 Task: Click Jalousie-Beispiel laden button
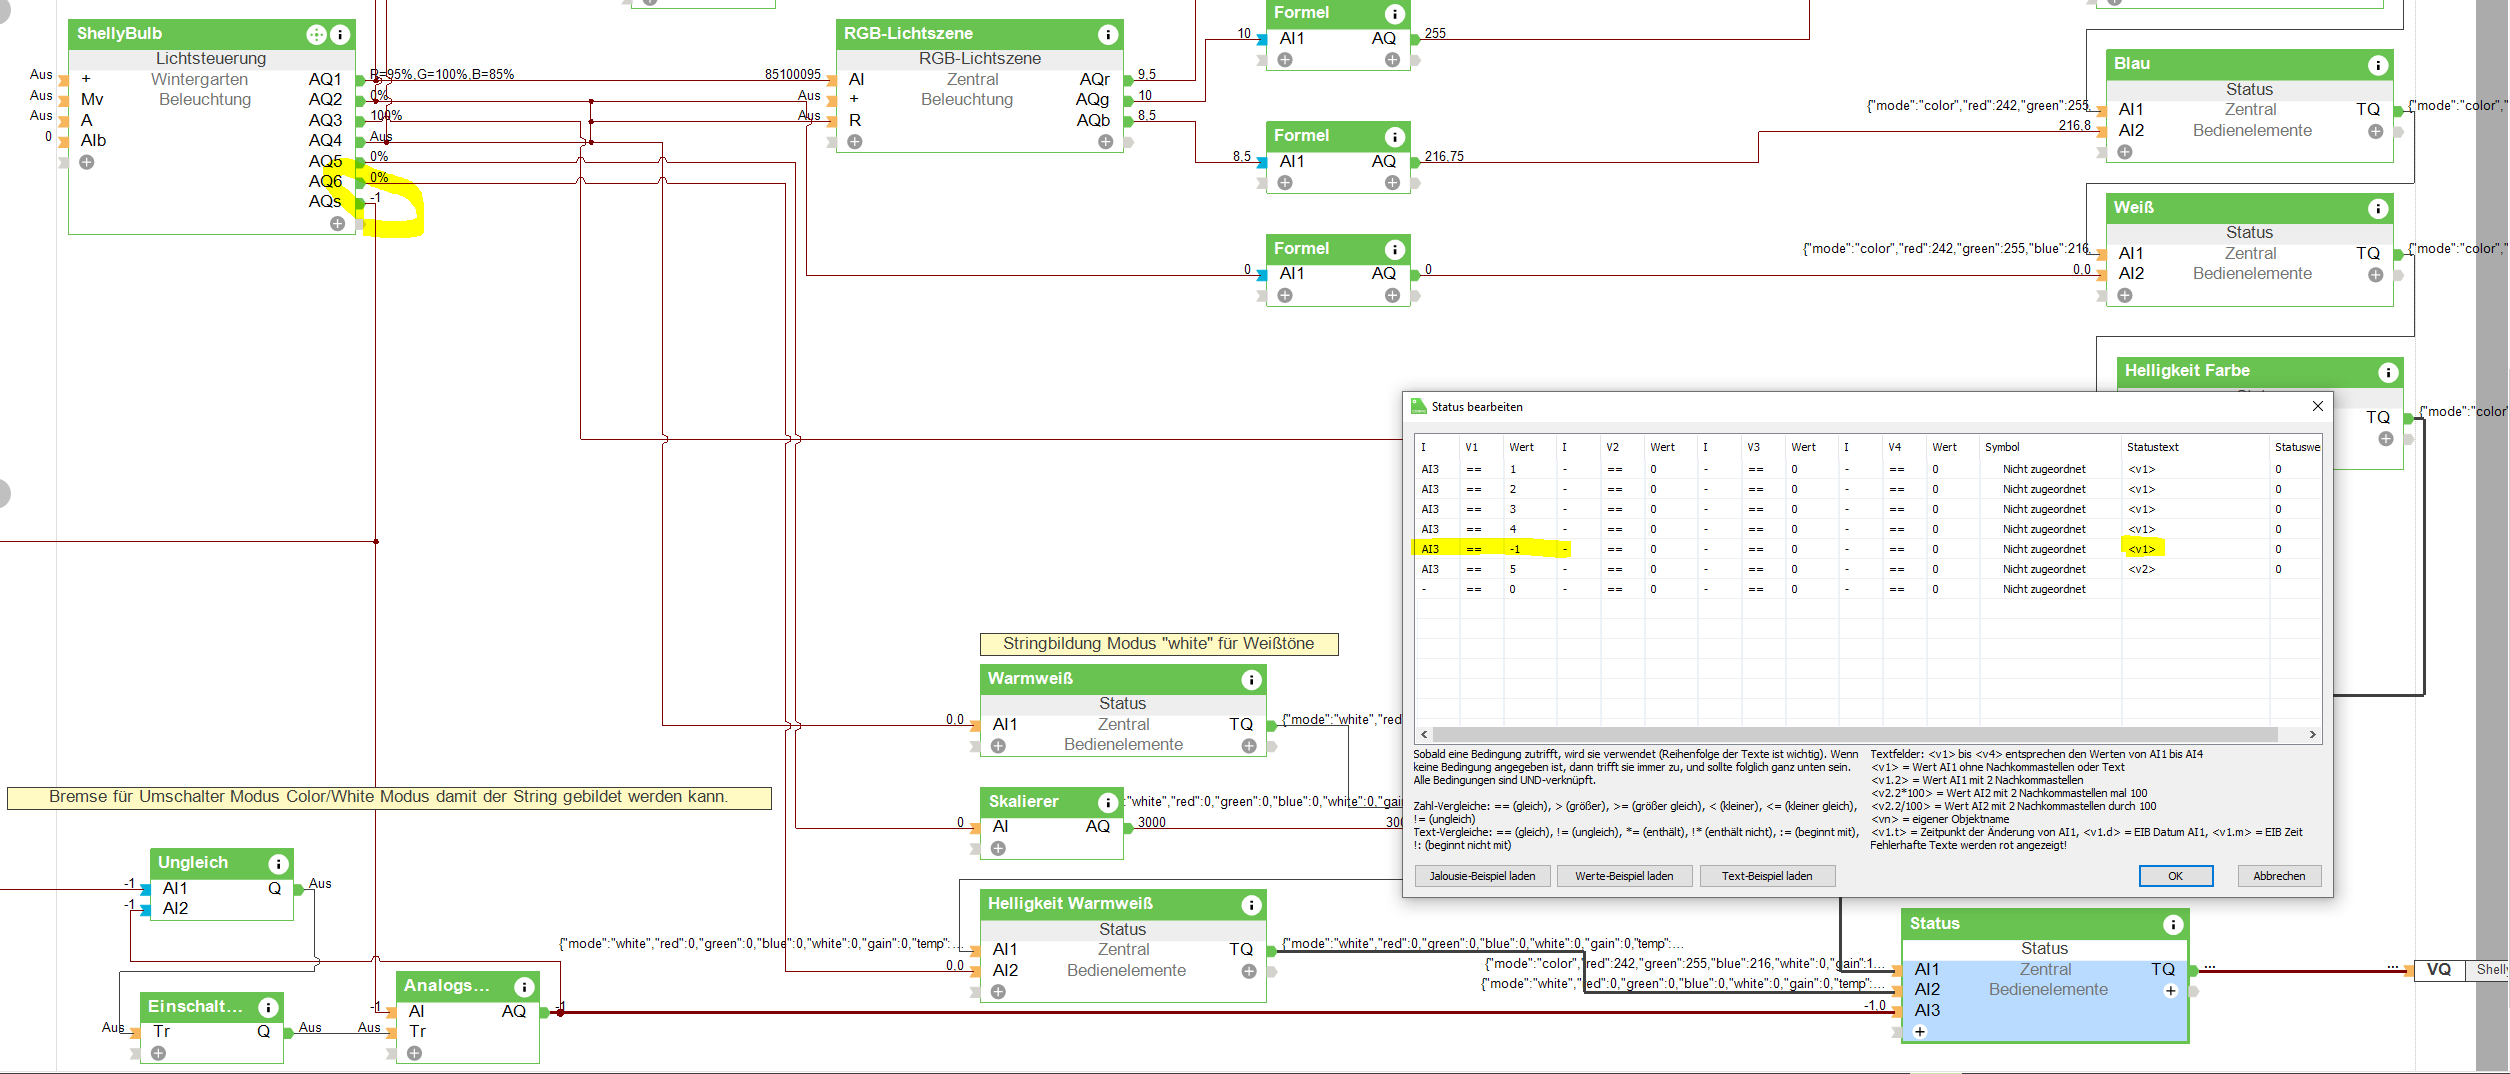(x=1482, y=876)
